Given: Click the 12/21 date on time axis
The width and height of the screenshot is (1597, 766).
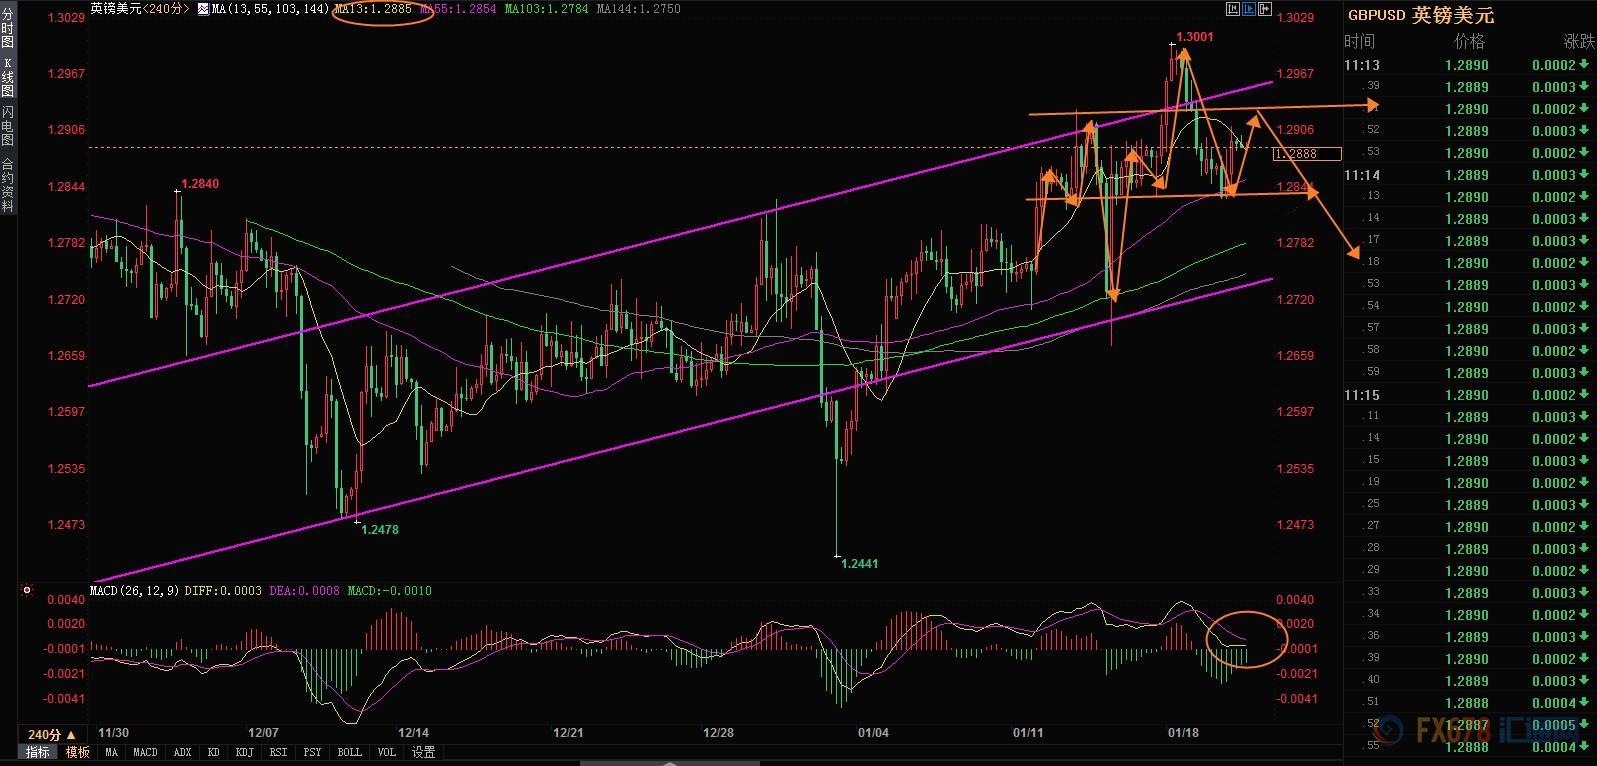Looking at the screenshot, I should pyautogui.click(x=568, y=733).
